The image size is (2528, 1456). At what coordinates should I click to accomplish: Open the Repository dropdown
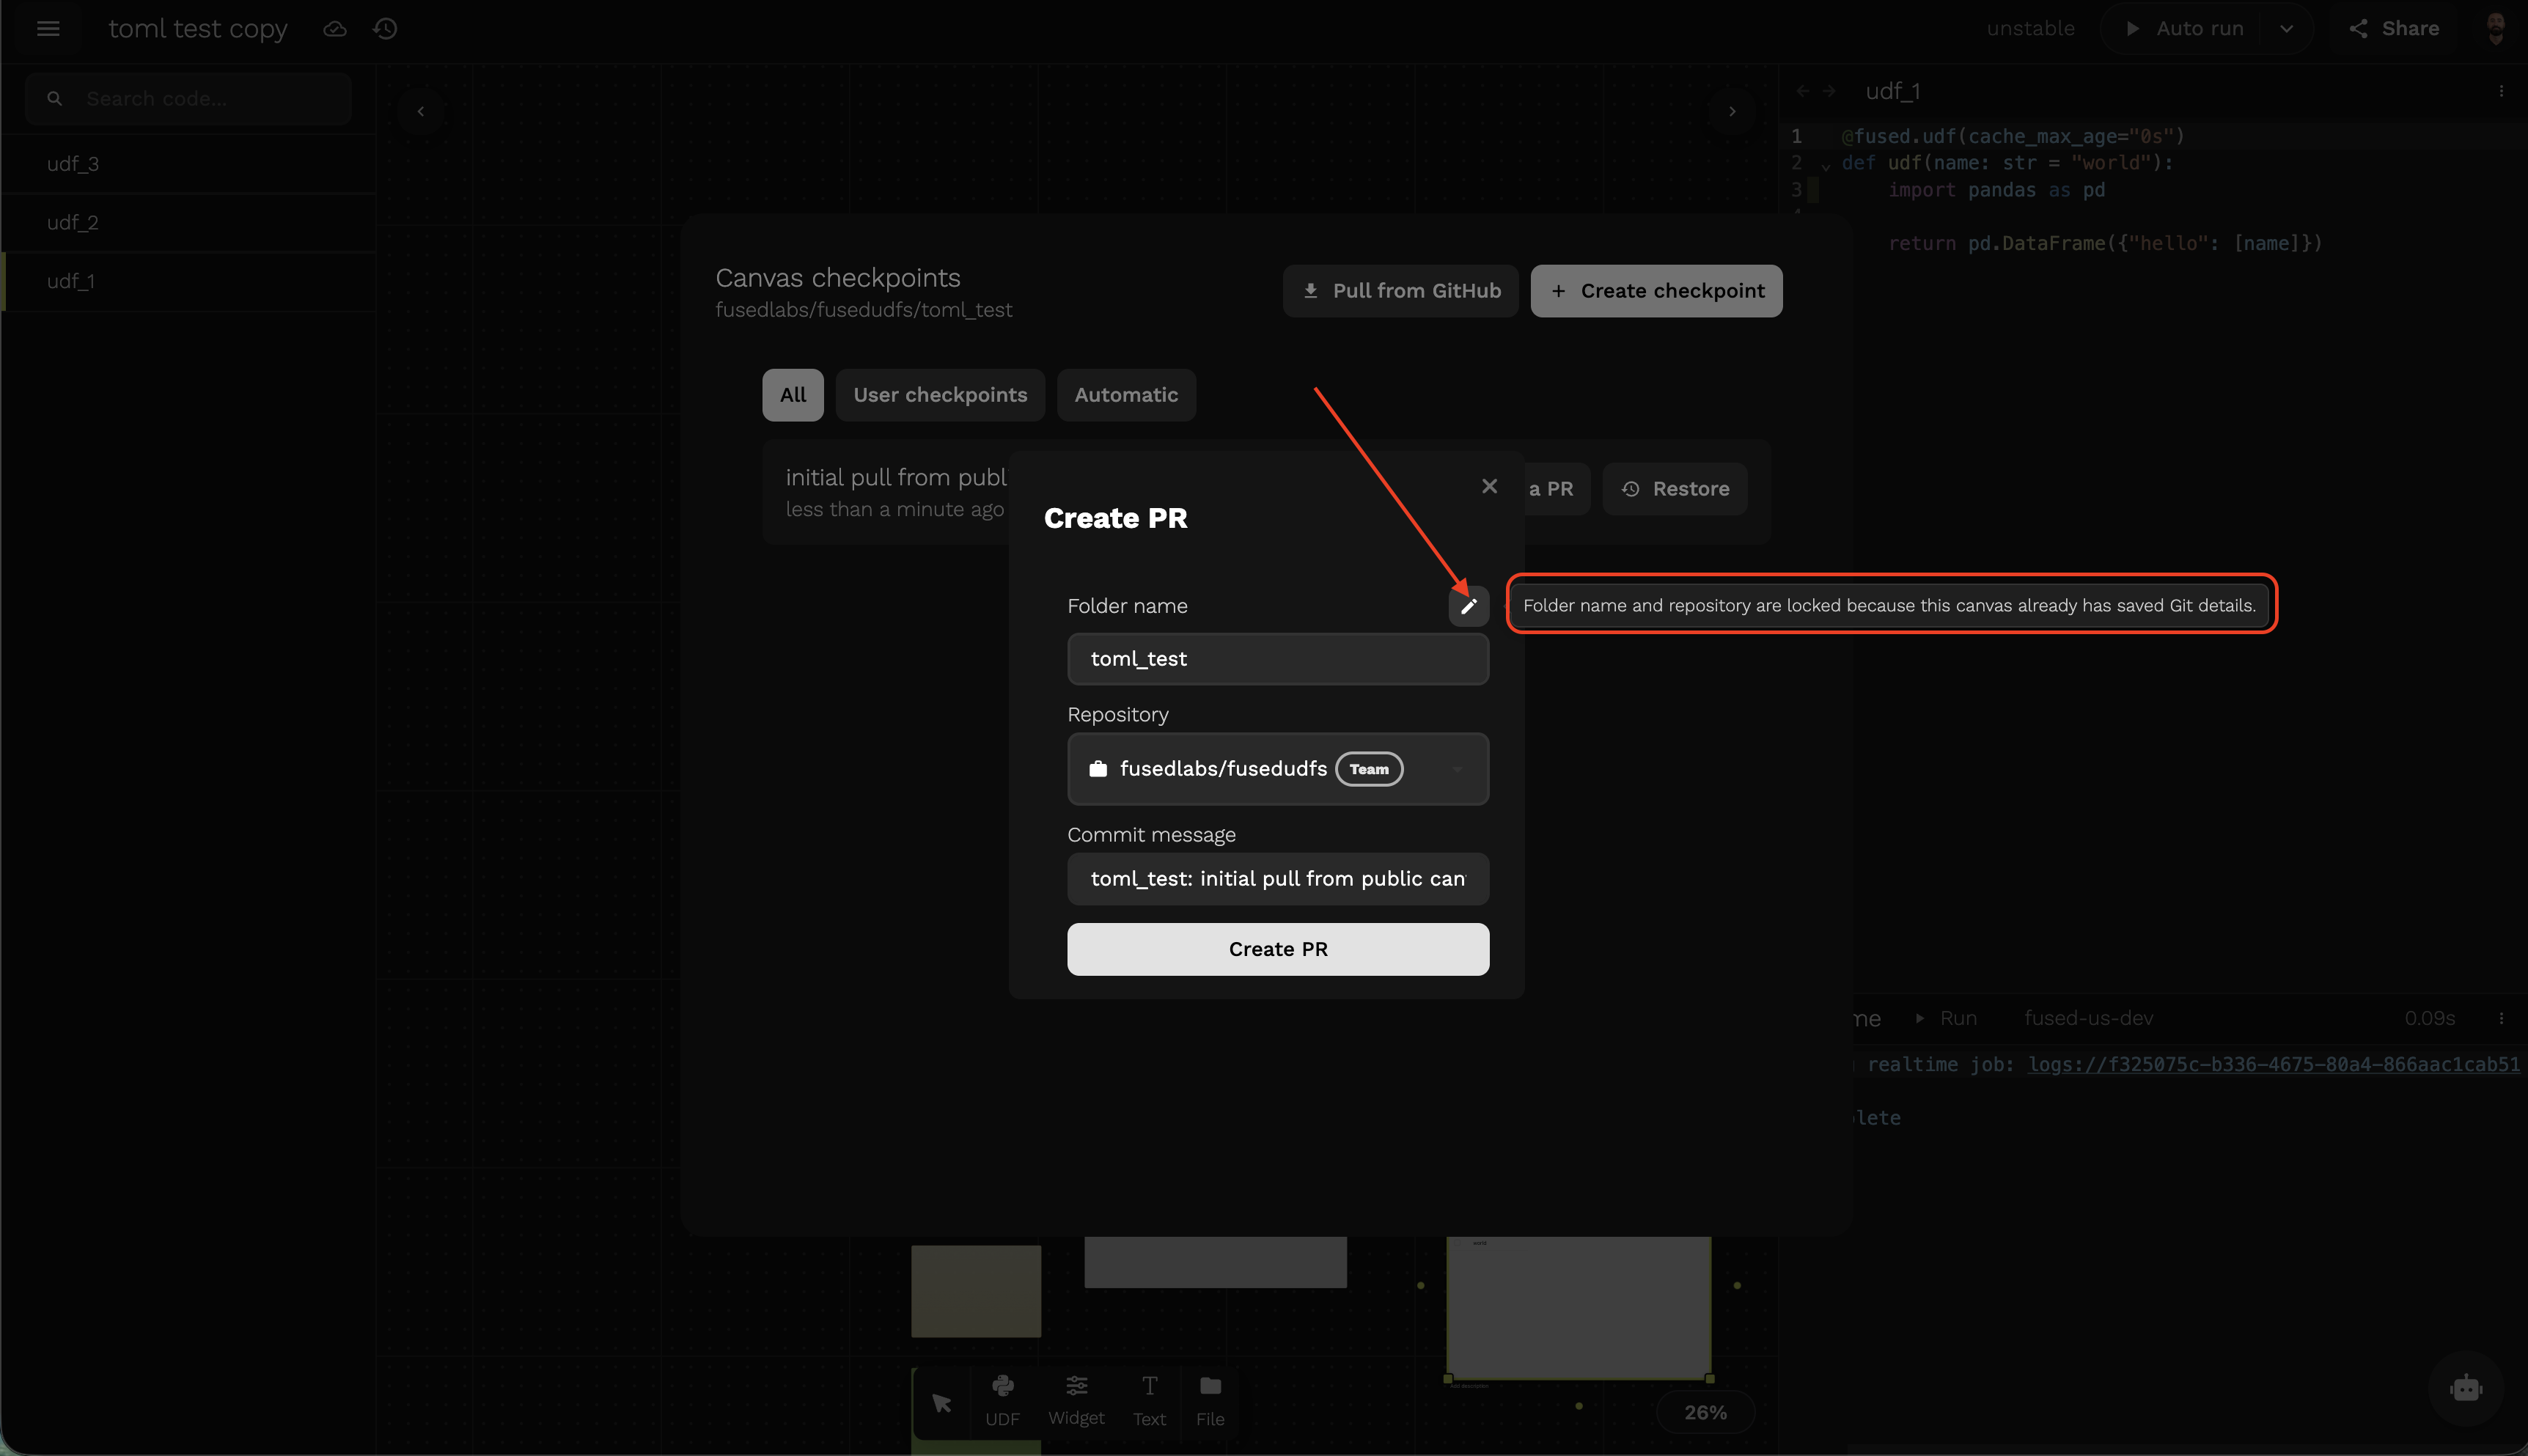tap(1278, 769)
